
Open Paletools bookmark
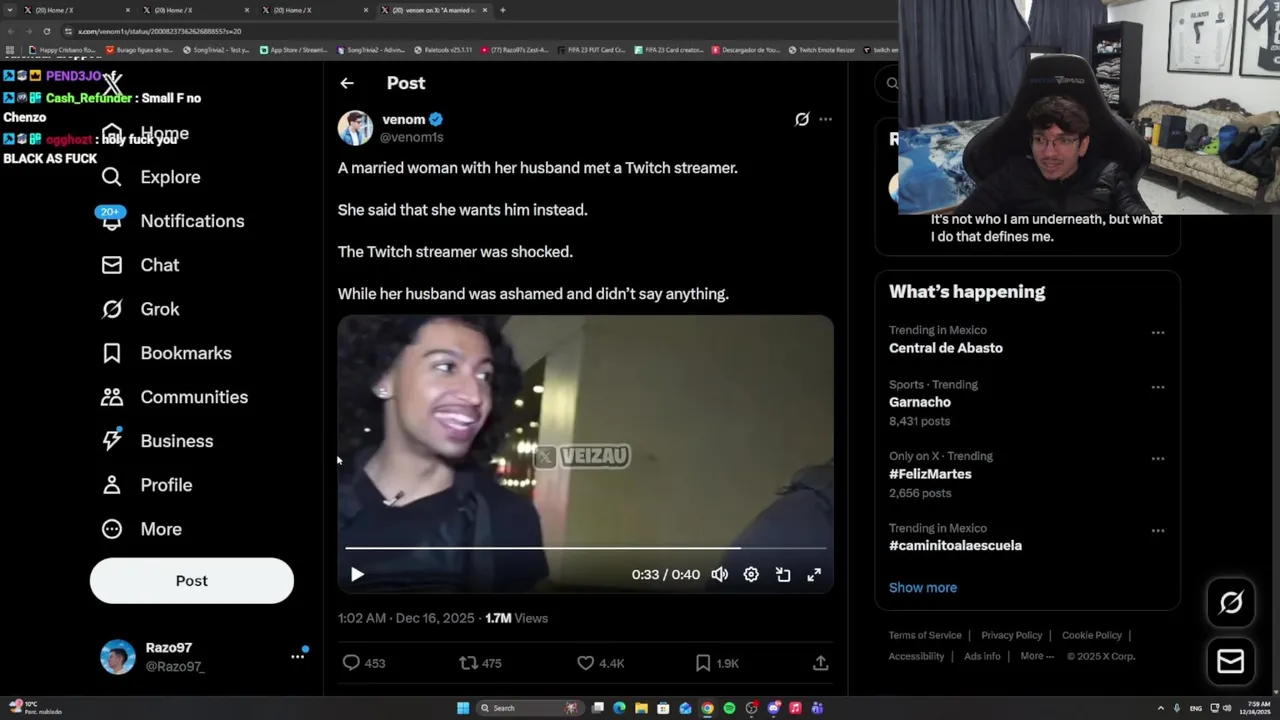443,49
